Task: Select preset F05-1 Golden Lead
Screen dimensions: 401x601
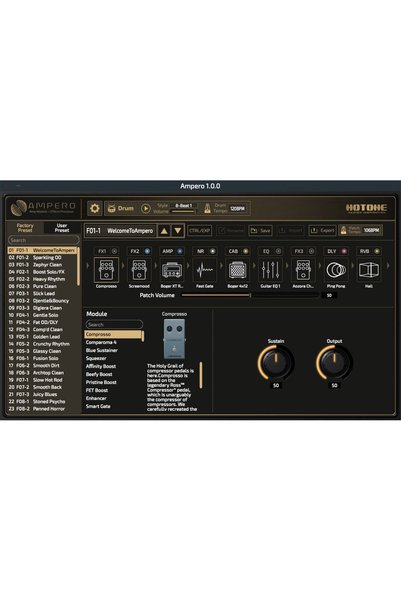Action: pyautogui.click(x=42, y=337)
